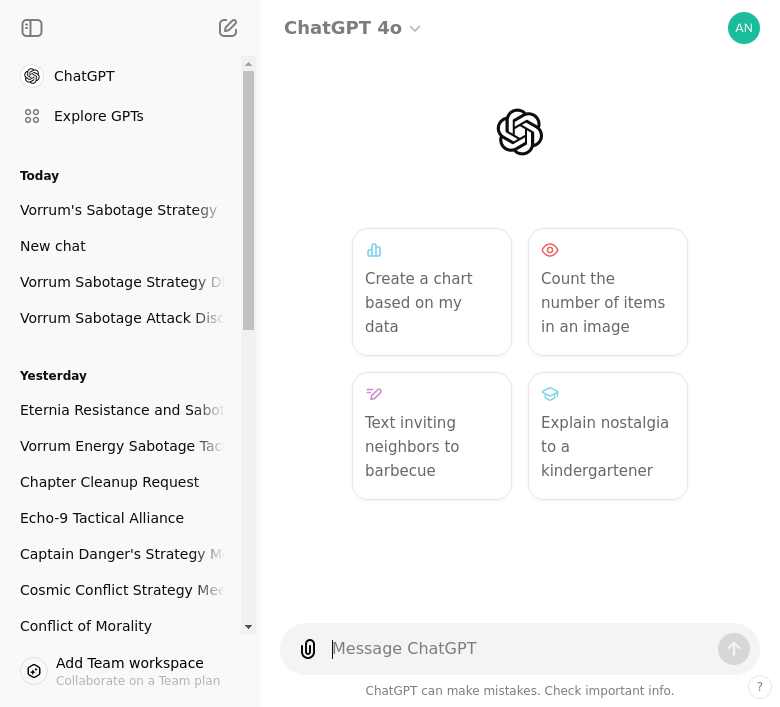The width and height of the screenshot is (780, 707).
Task: Start a new chat with pencil icon
Action: coord(228,28)
